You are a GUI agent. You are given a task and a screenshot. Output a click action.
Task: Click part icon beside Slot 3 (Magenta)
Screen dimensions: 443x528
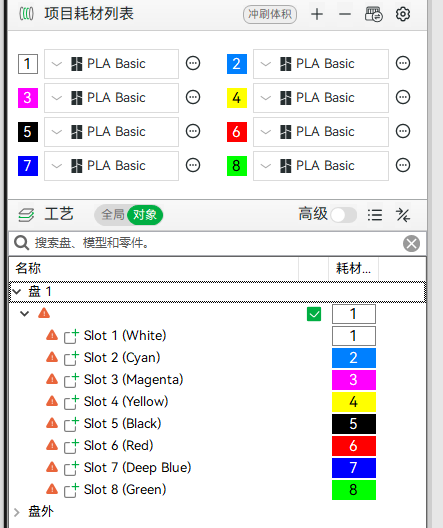coord(71,381)
